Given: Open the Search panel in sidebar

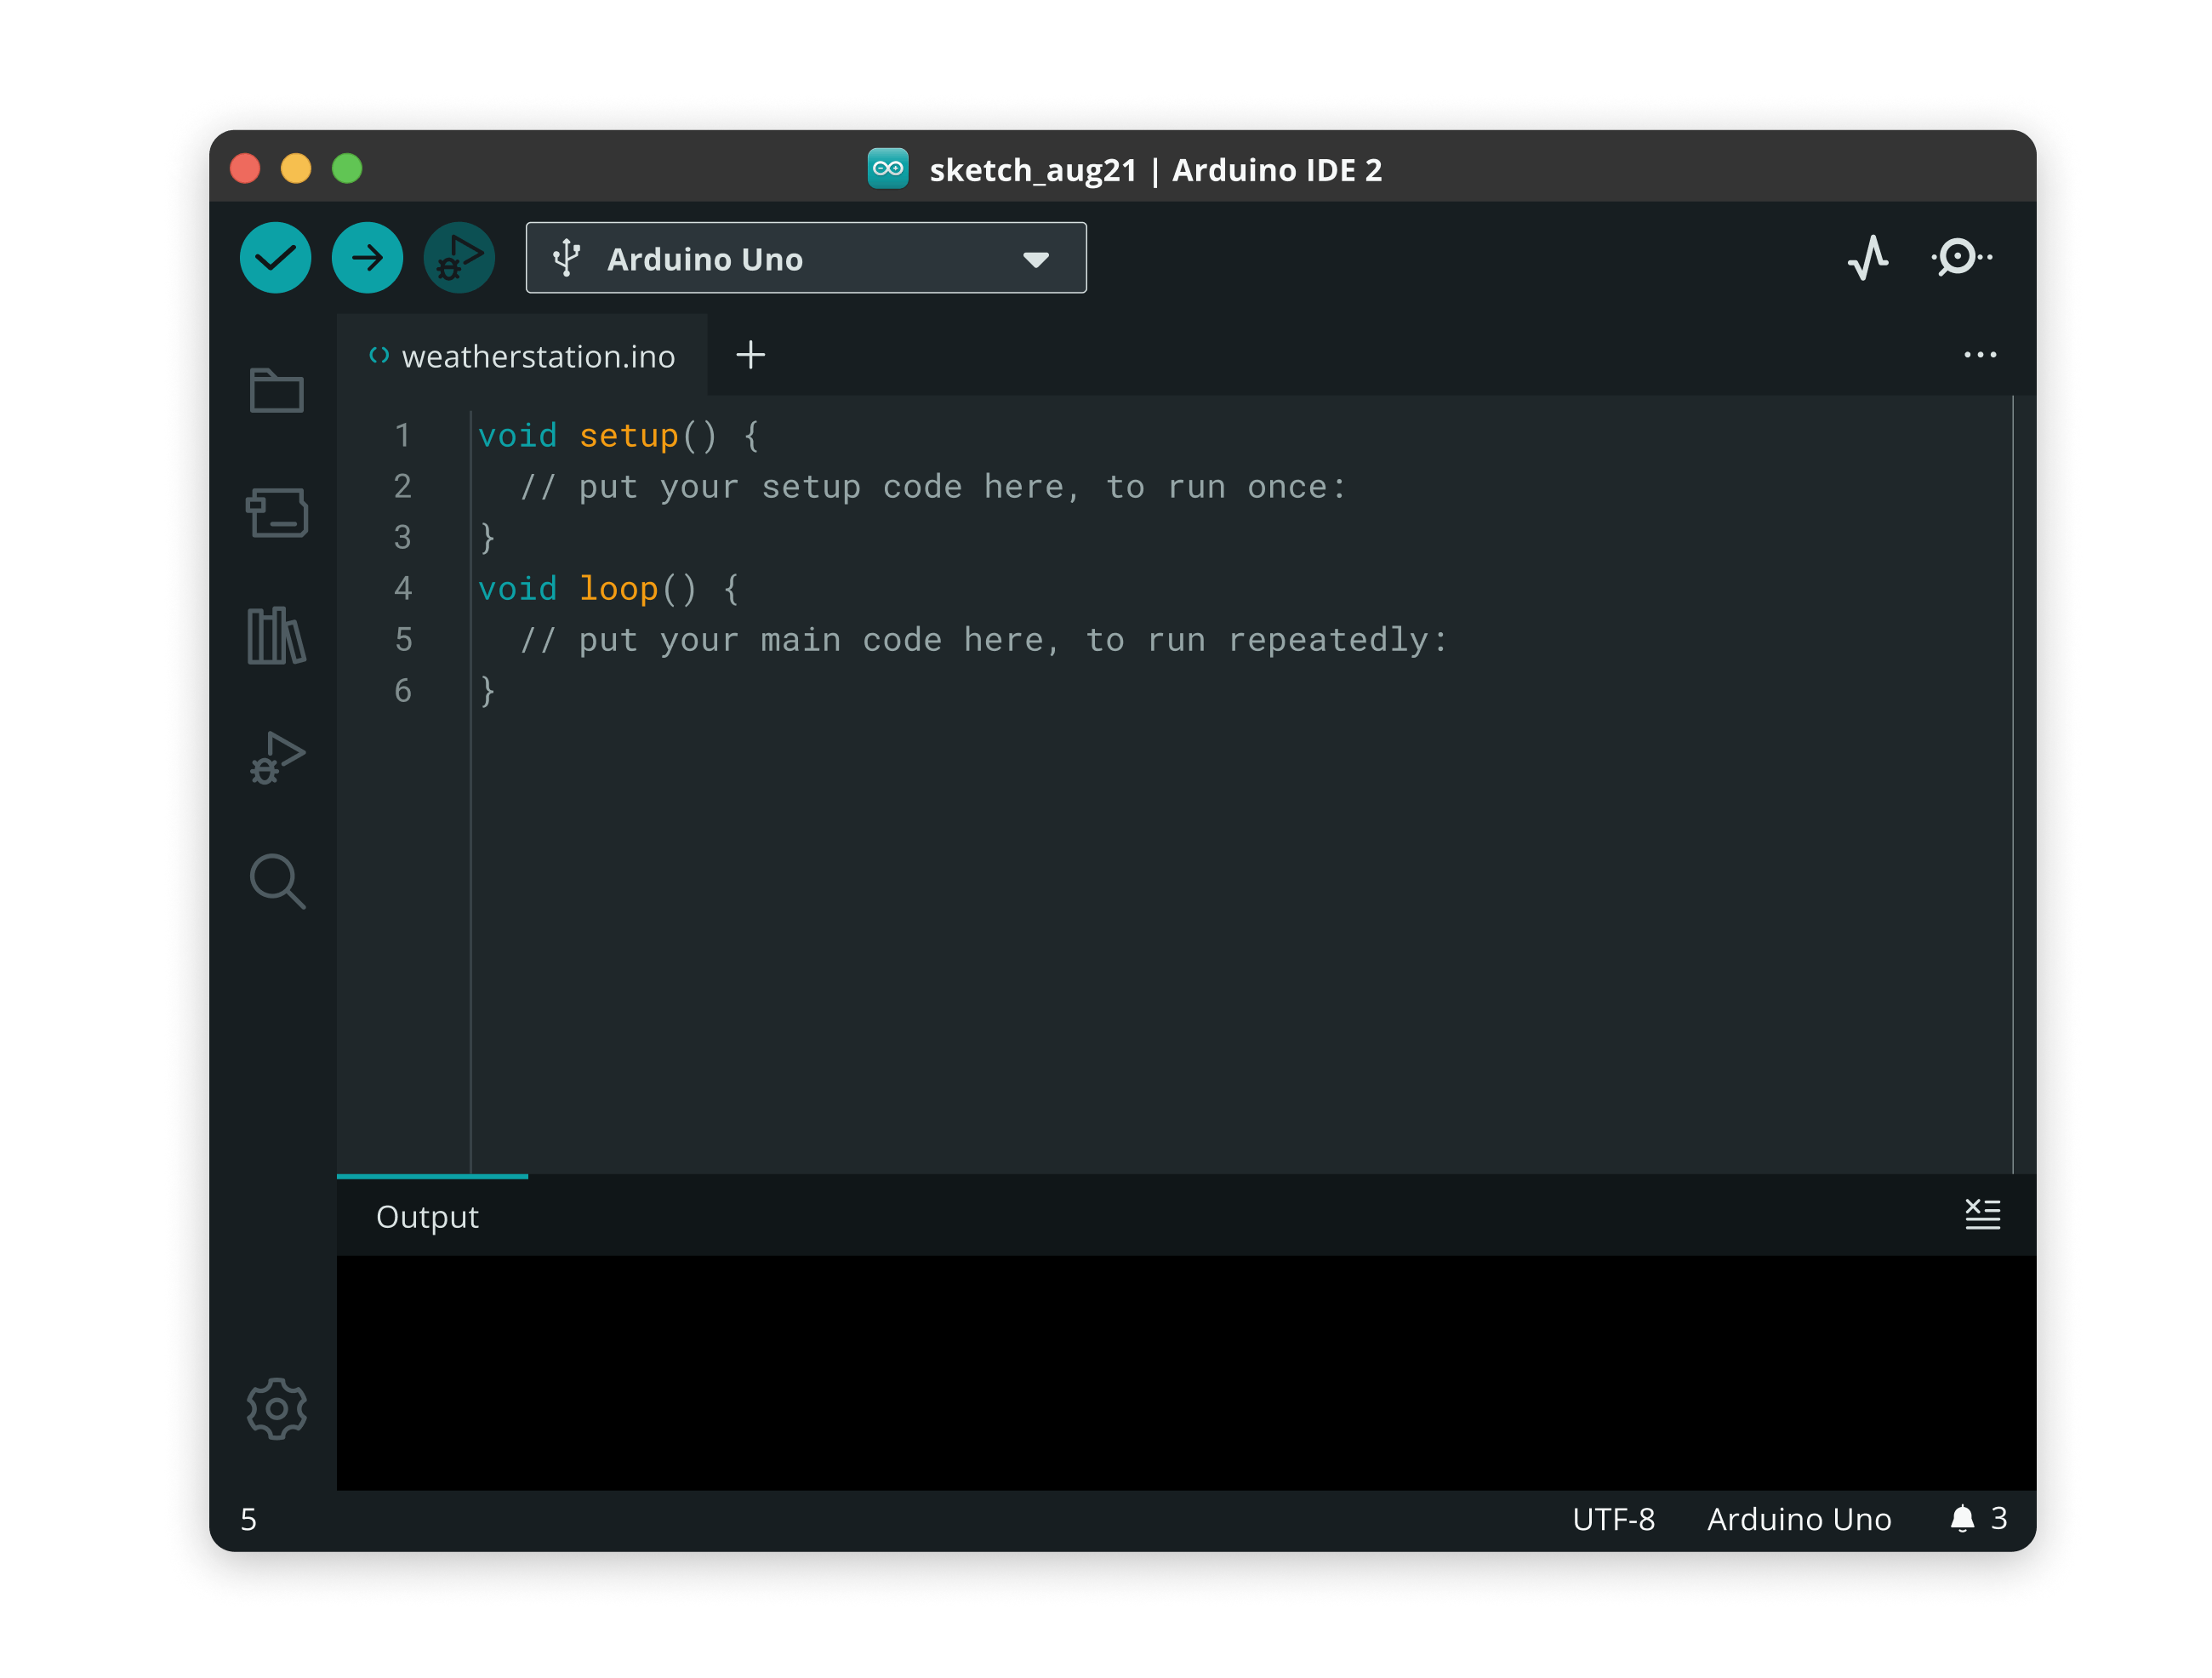Looking at the screenshot, I should click(276, 881).
